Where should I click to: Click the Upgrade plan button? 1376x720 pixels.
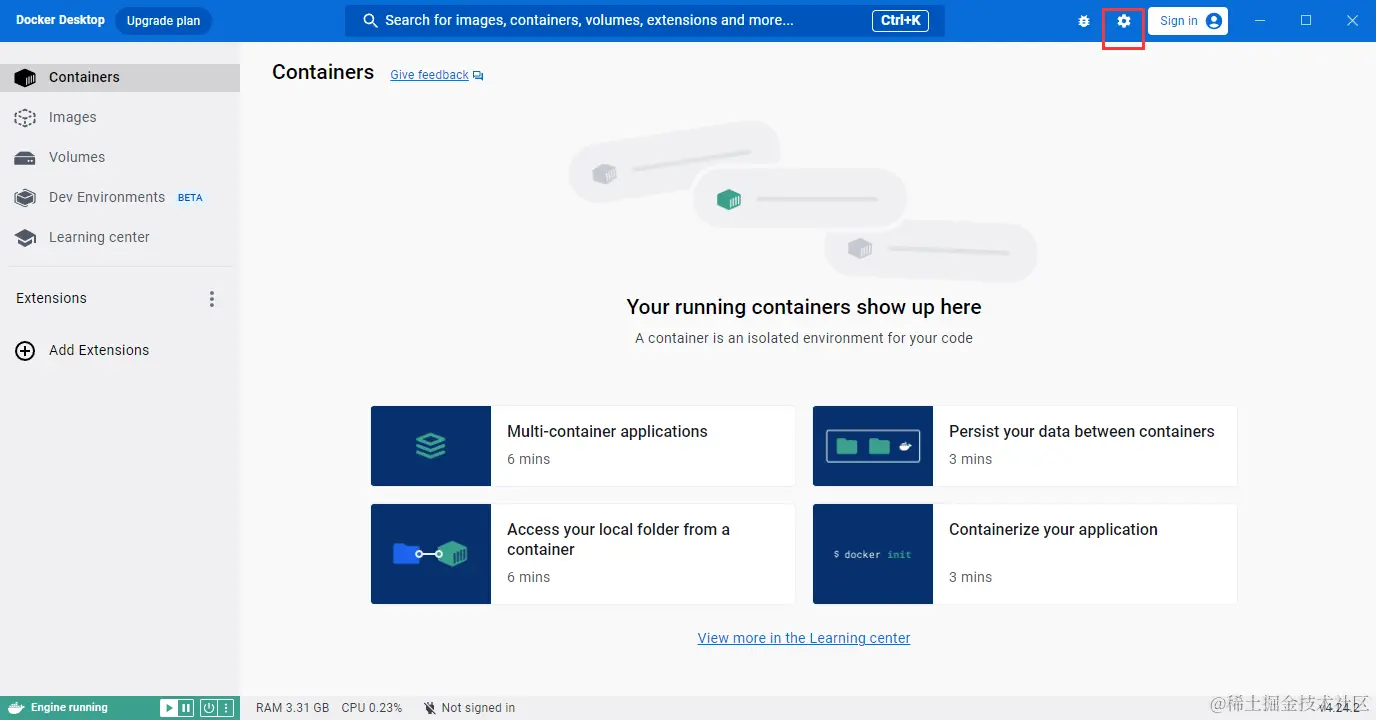[163, 21]
